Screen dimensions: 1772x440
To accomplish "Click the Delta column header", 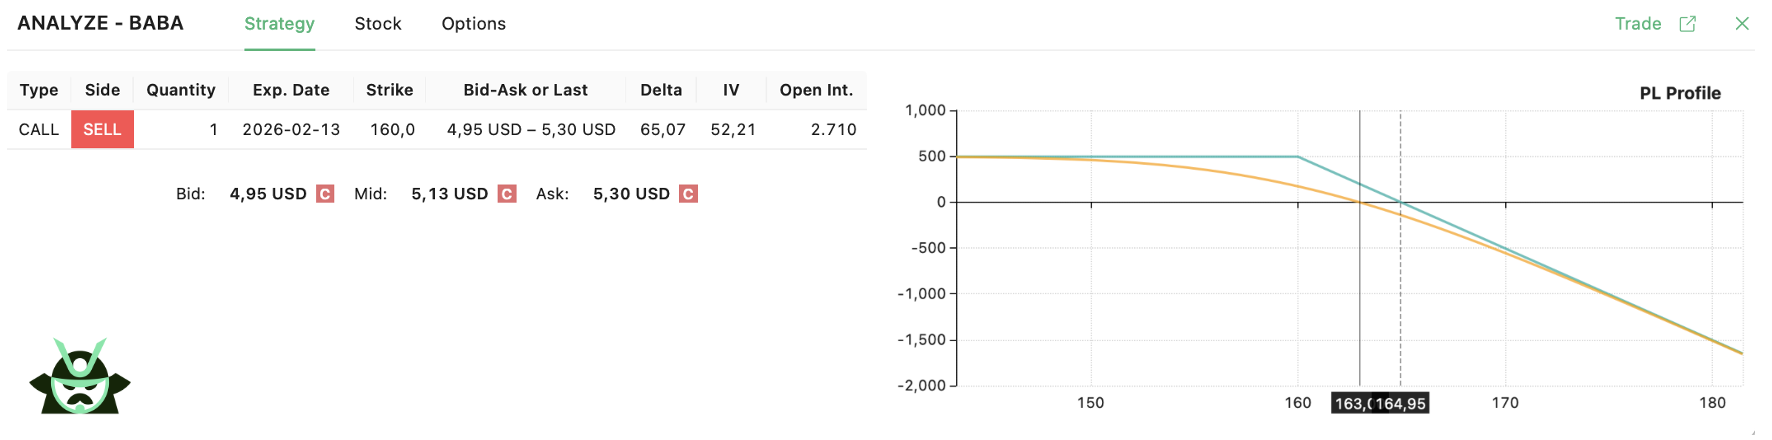I will coord(661,90).
